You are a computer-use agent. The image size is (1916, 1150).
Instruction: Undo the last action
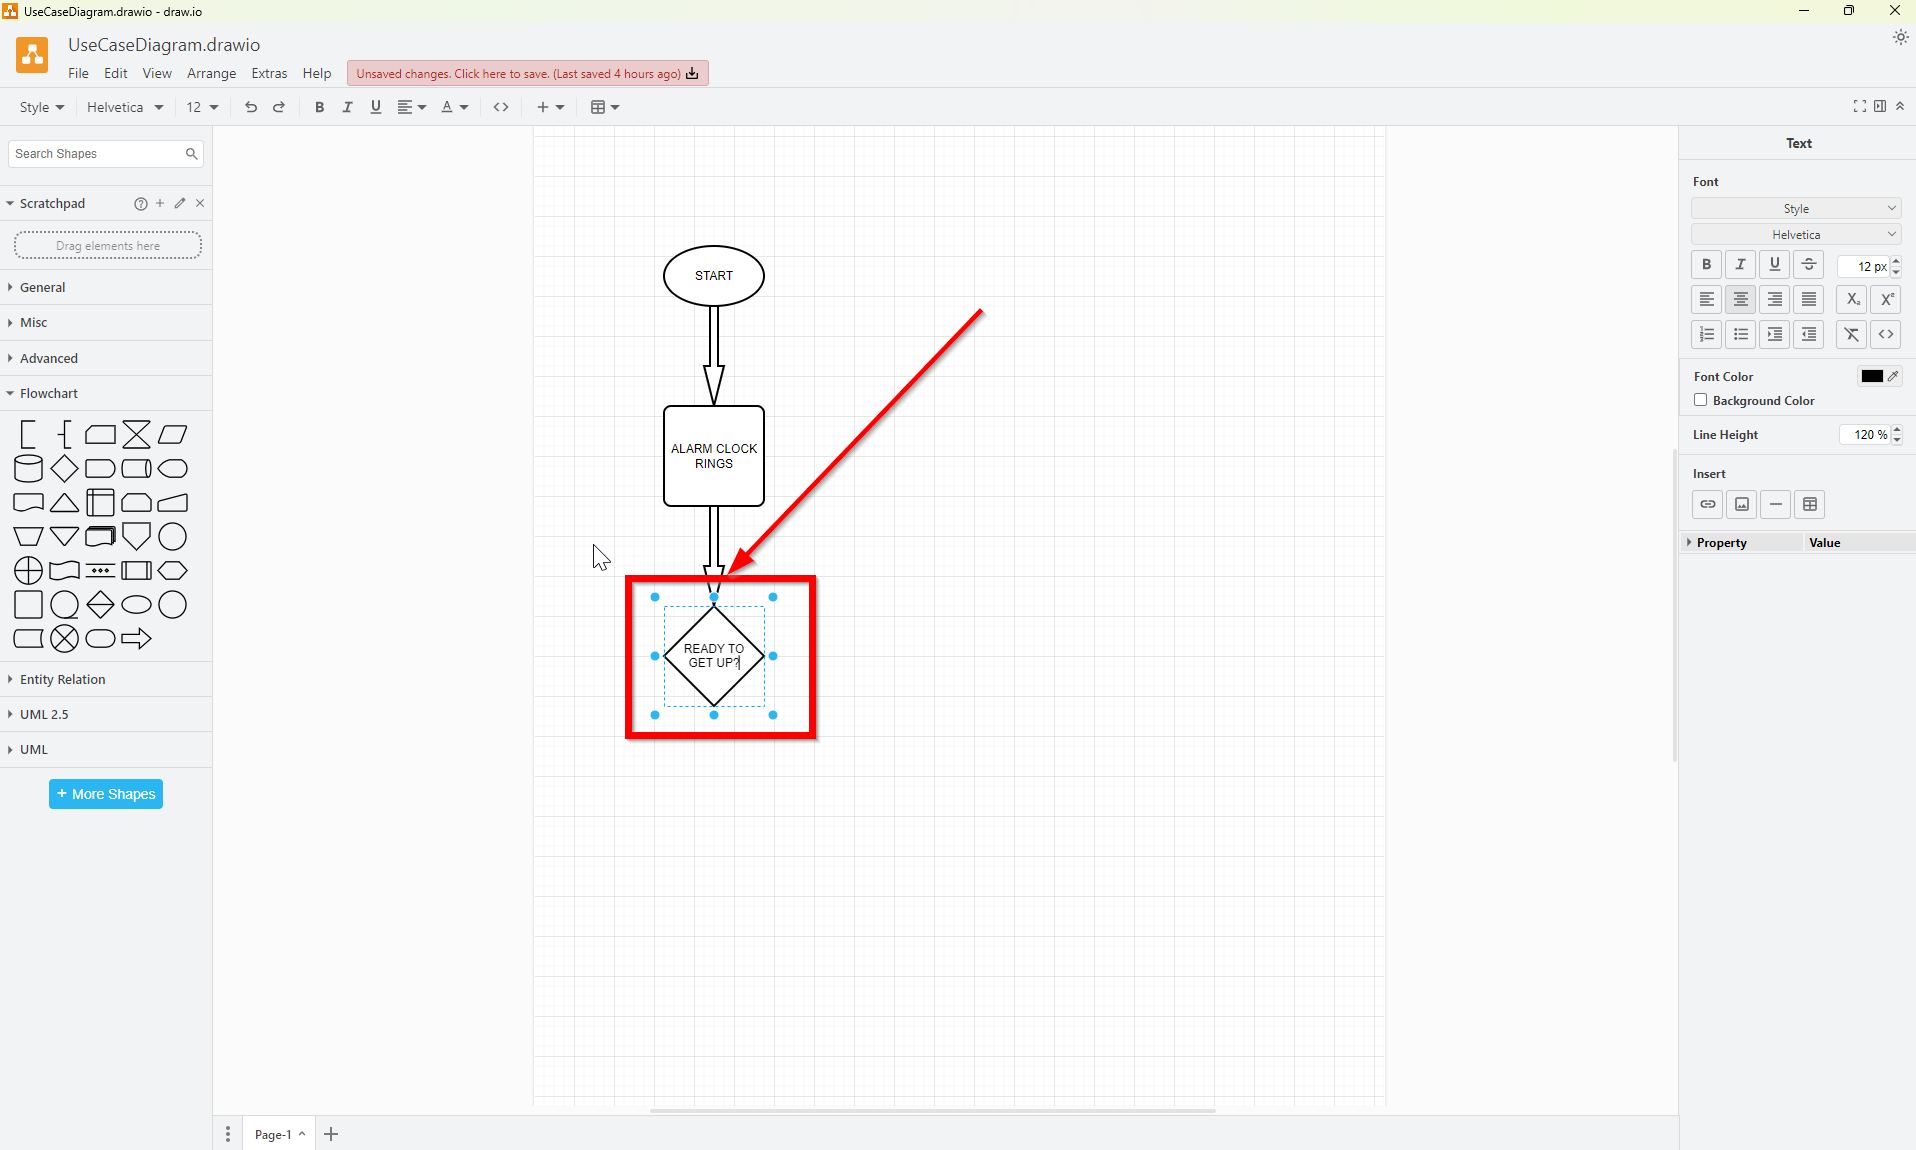pyautogui.click(x=250, y=107)
